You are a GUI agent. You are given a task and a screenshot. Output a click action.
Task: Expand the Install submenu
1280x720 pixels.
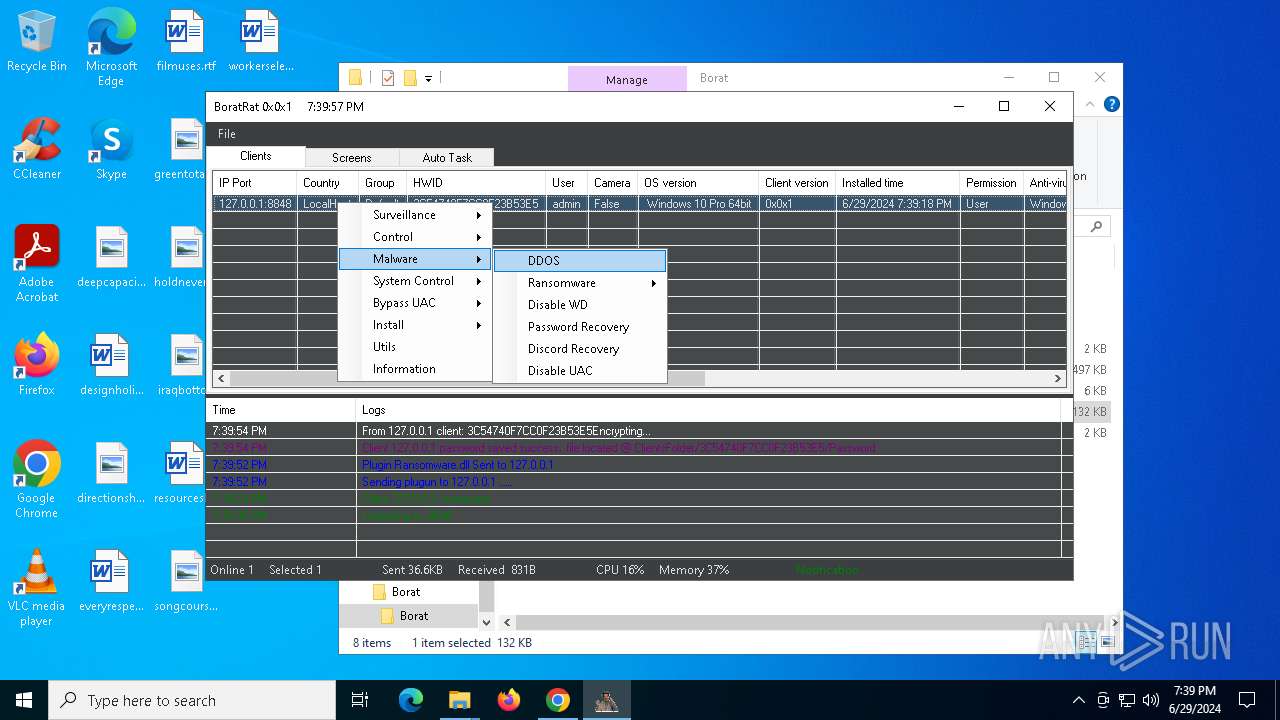414,325
